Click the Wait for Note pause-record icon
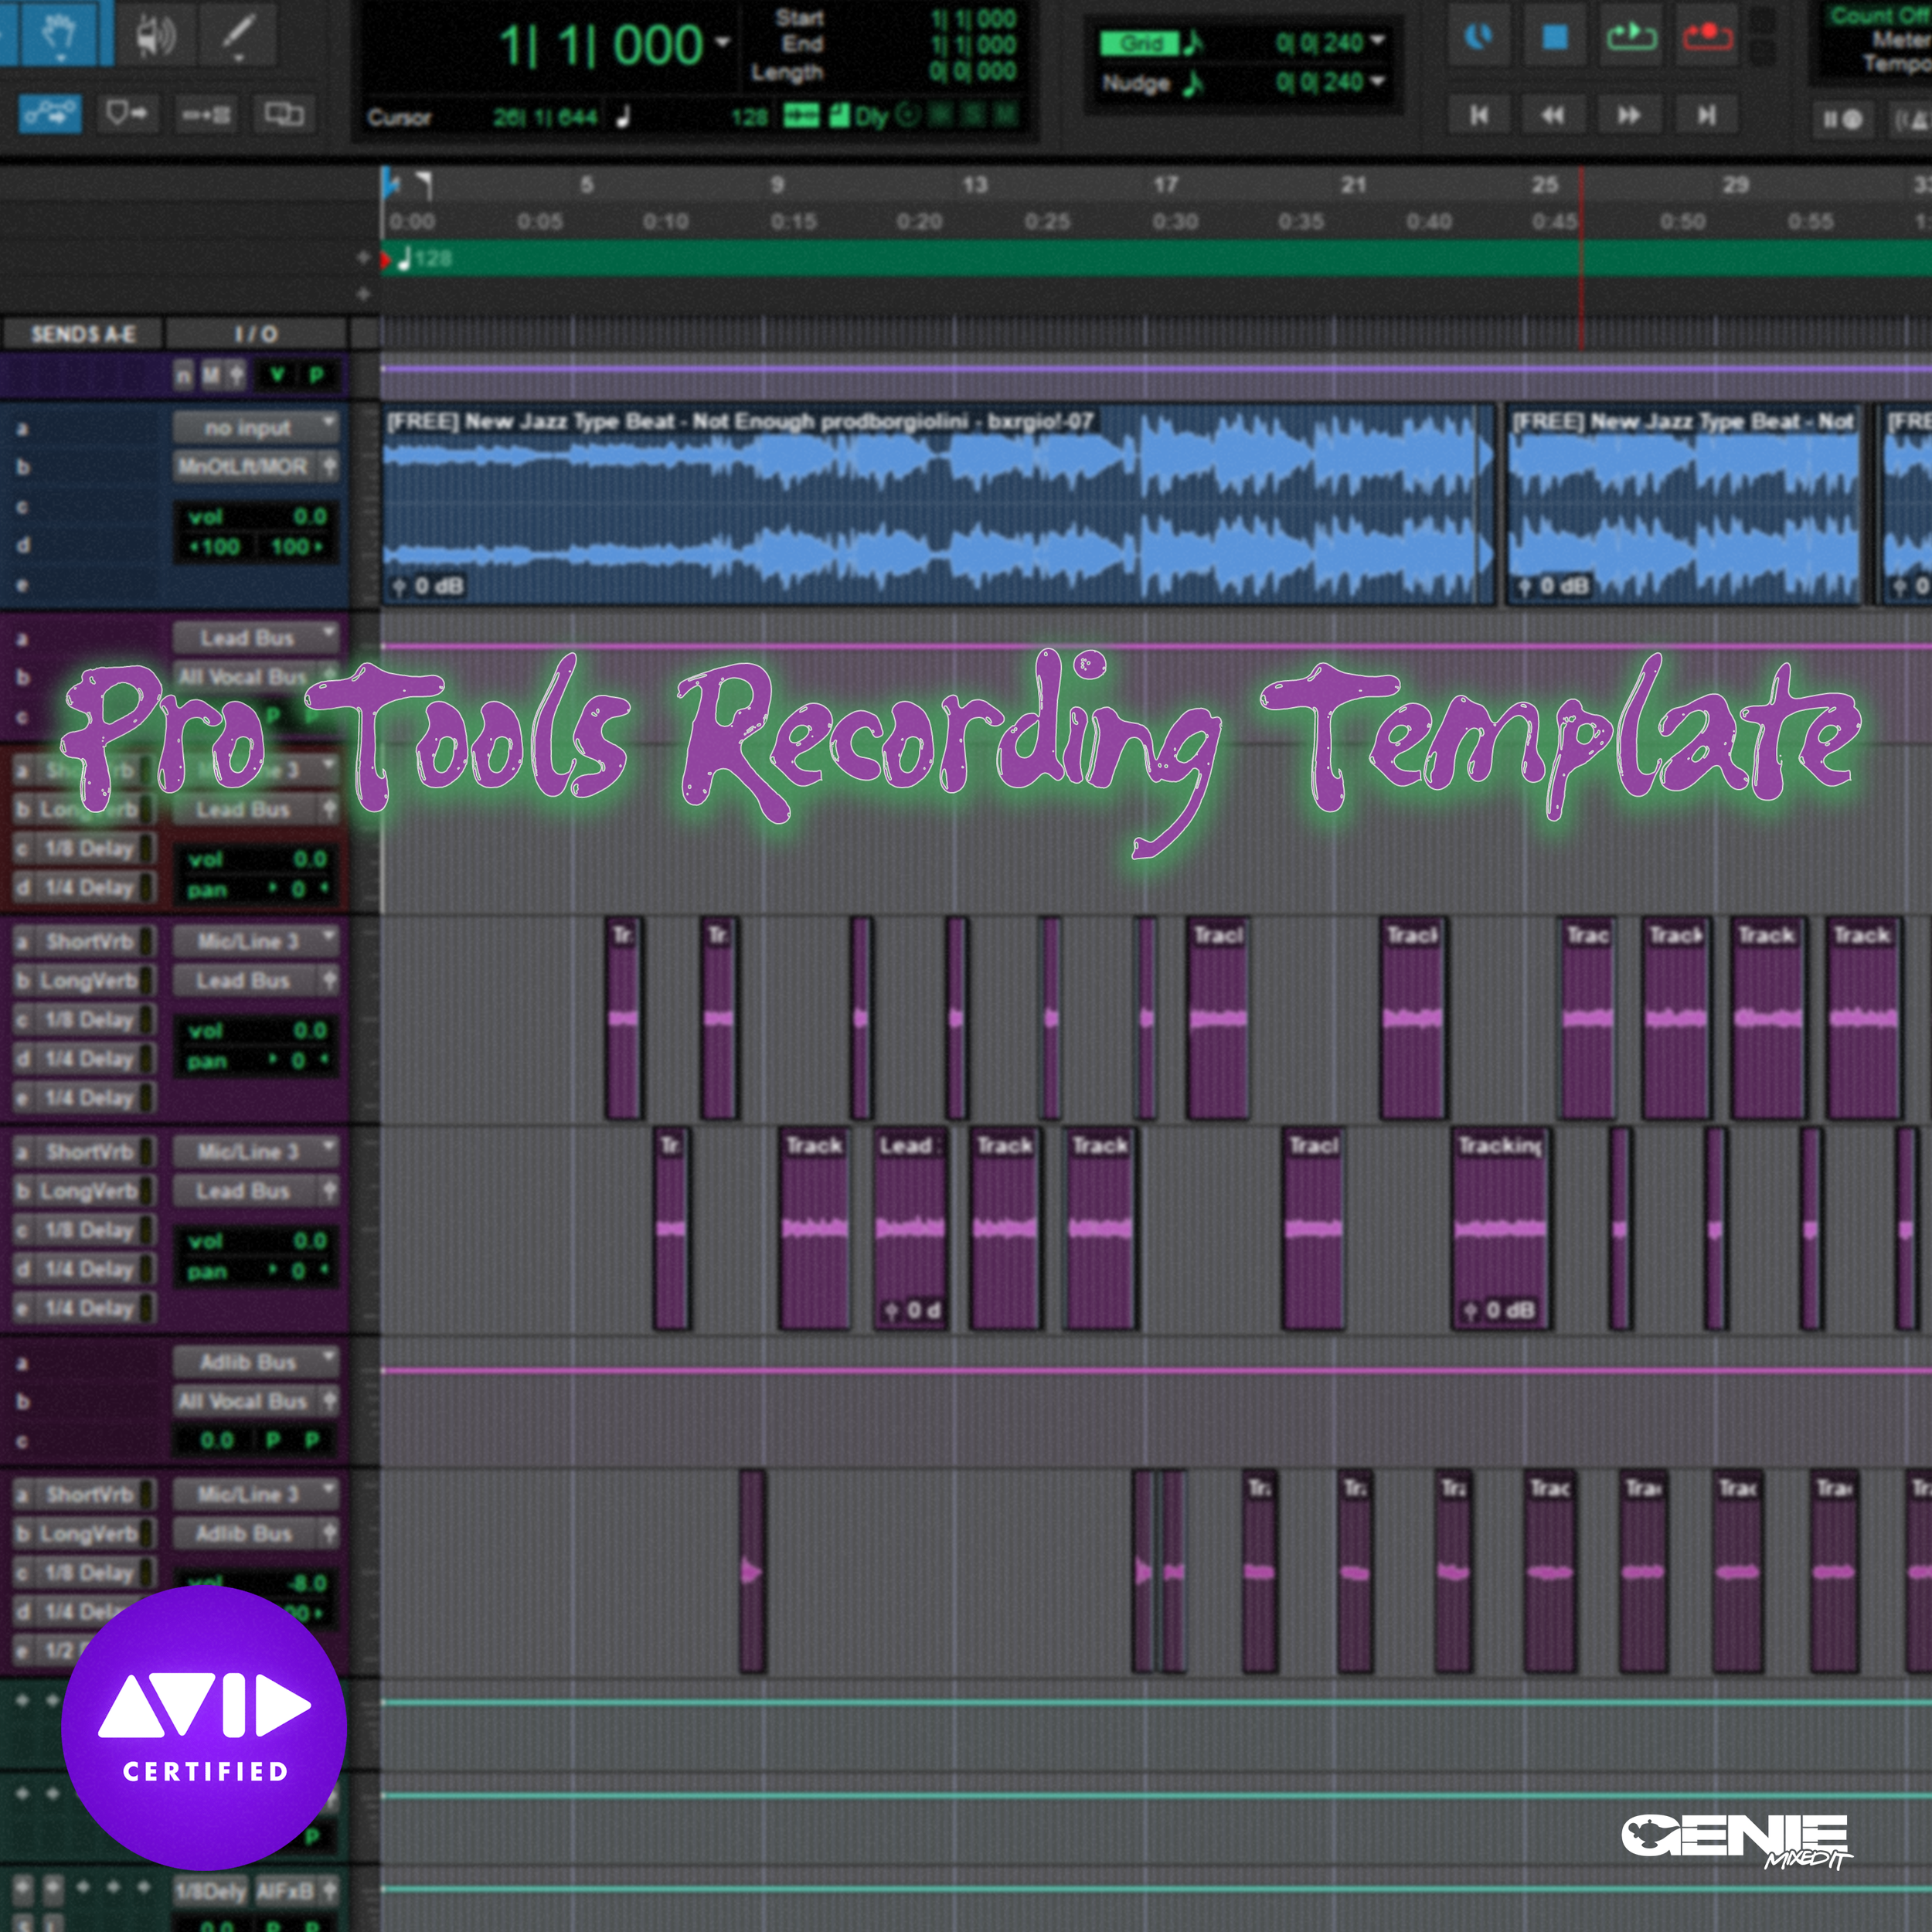This screenshot has height=1932, width=1932. tap(1843, 120)
